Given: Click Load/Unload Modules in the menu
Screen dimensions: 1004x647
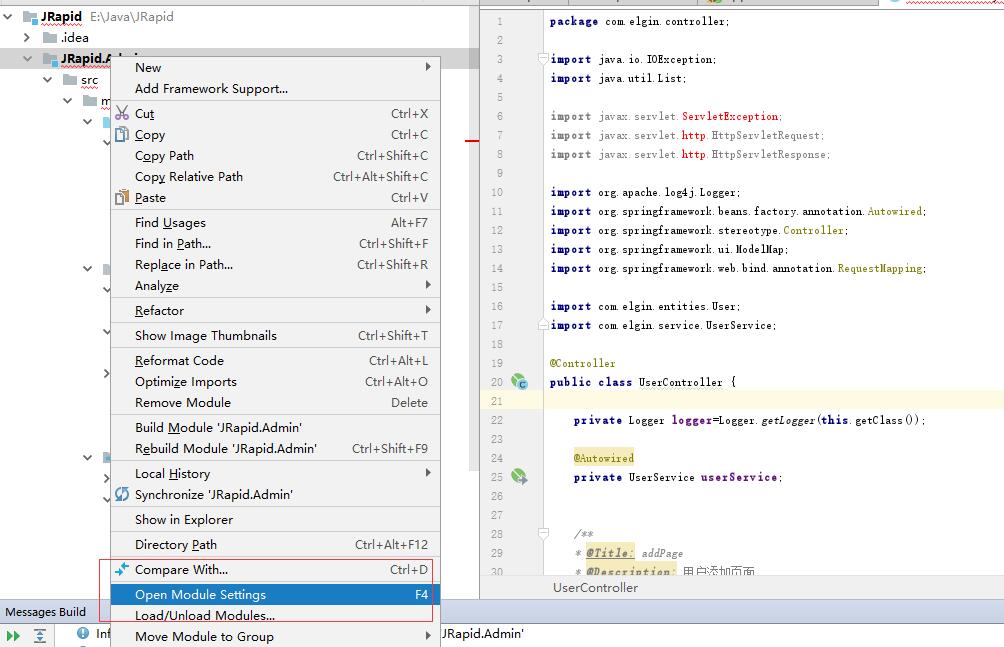Looking at the screenshot, I should (x=199, y=616).
